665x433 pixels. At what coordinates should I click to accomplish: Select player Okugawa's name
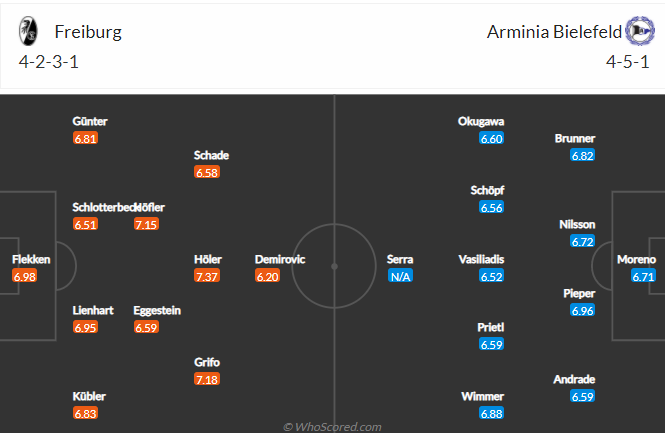[481, 121]
